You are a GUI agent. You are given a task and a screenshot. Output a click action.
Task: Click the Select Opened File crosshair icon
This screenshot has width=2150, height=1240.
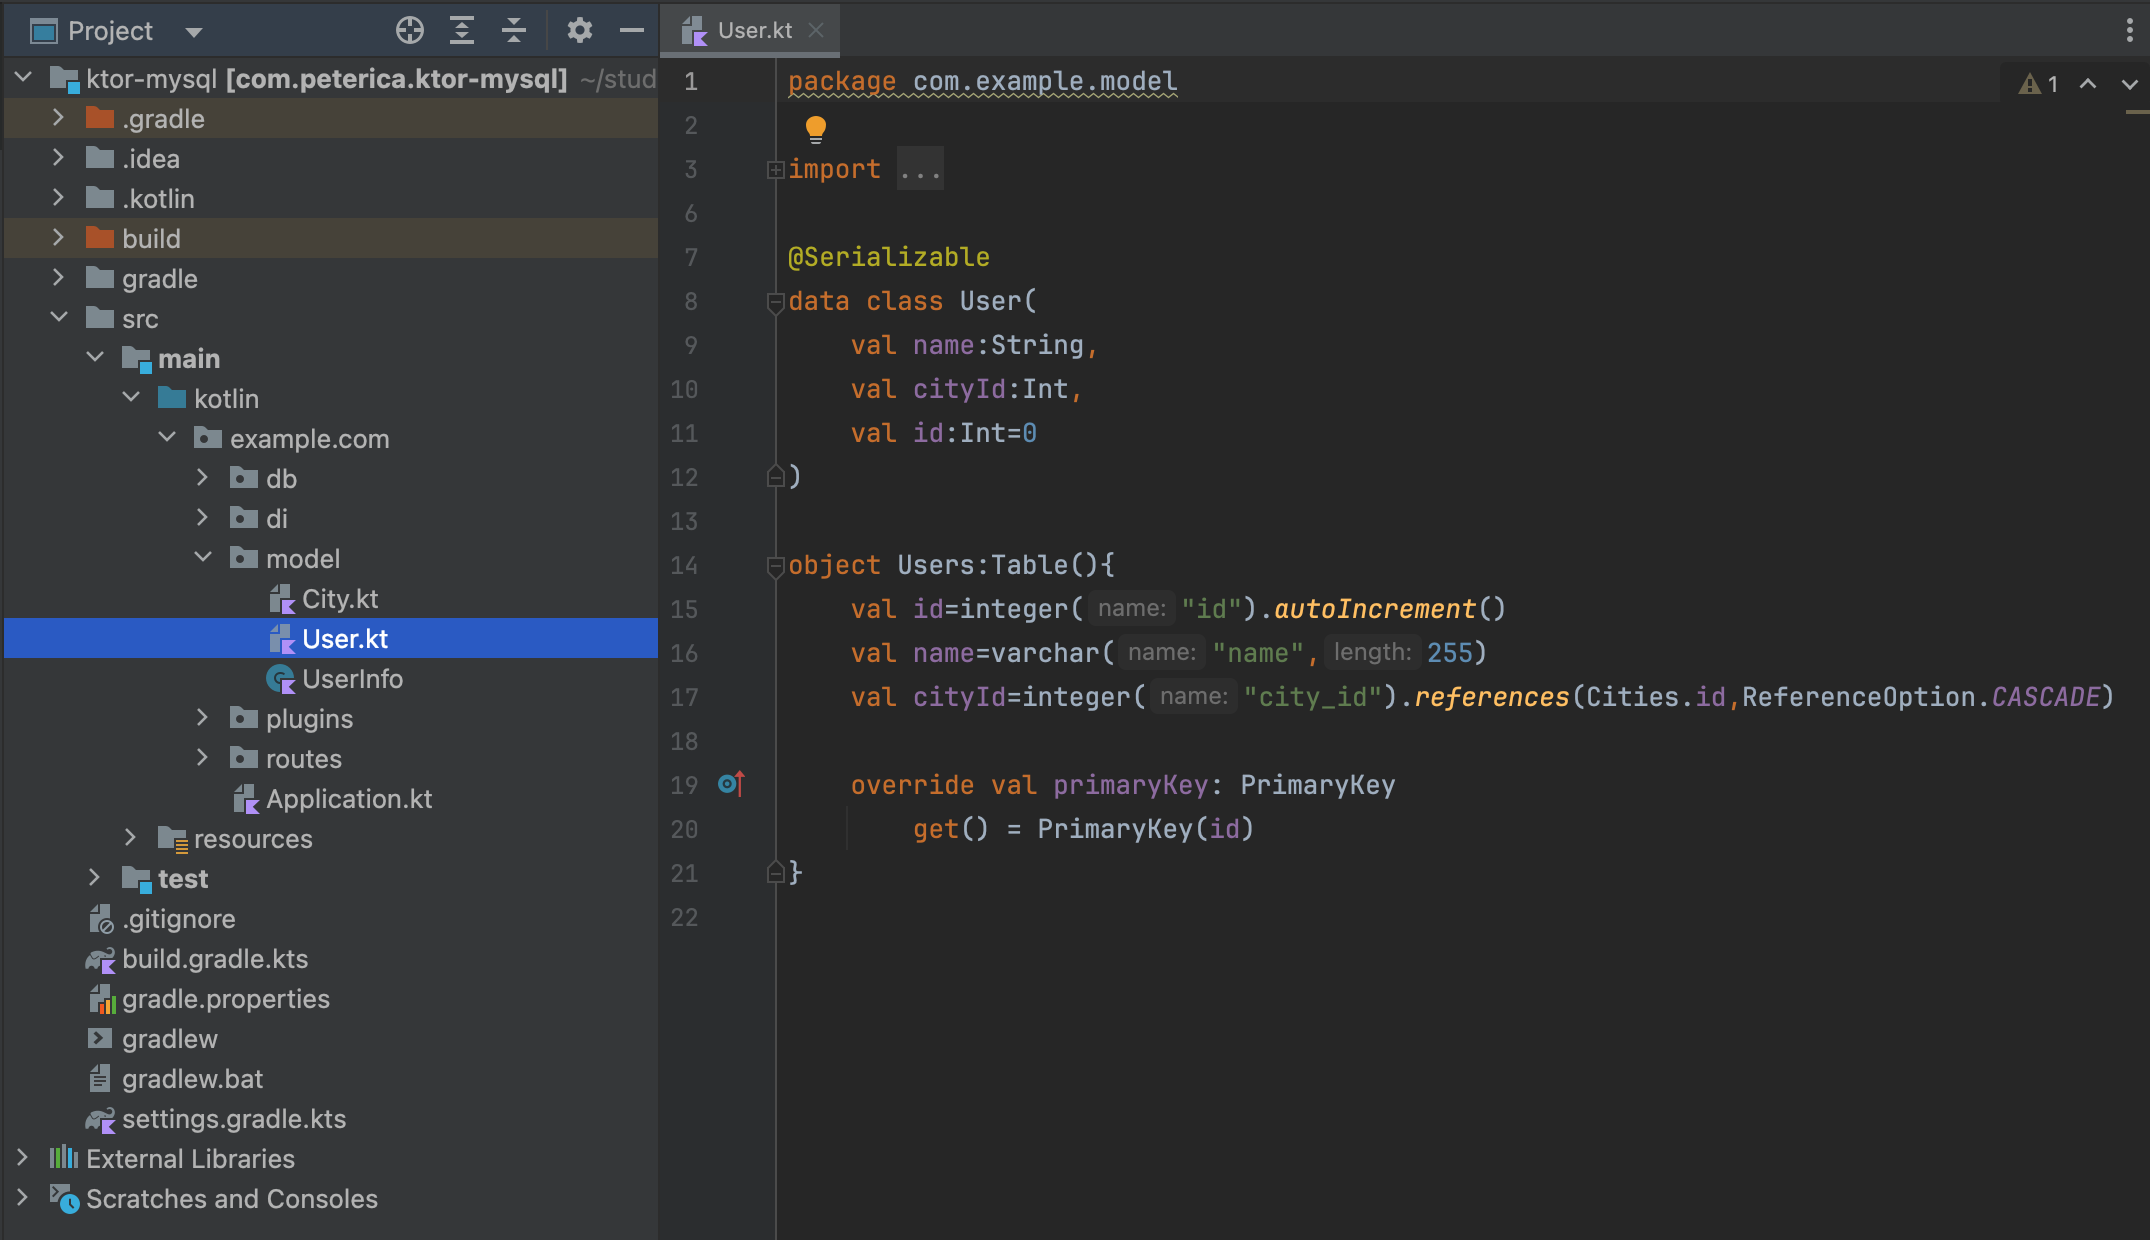[409, 31]
